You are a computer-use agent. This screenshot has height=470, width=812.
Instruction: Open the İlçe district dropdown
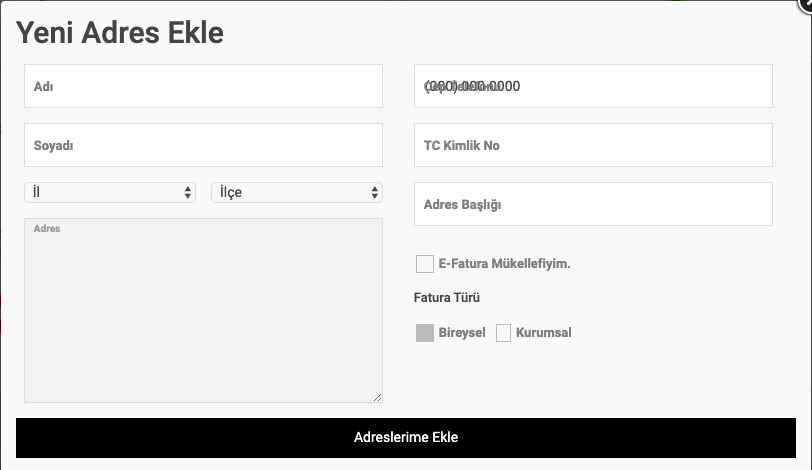point(297,193)
